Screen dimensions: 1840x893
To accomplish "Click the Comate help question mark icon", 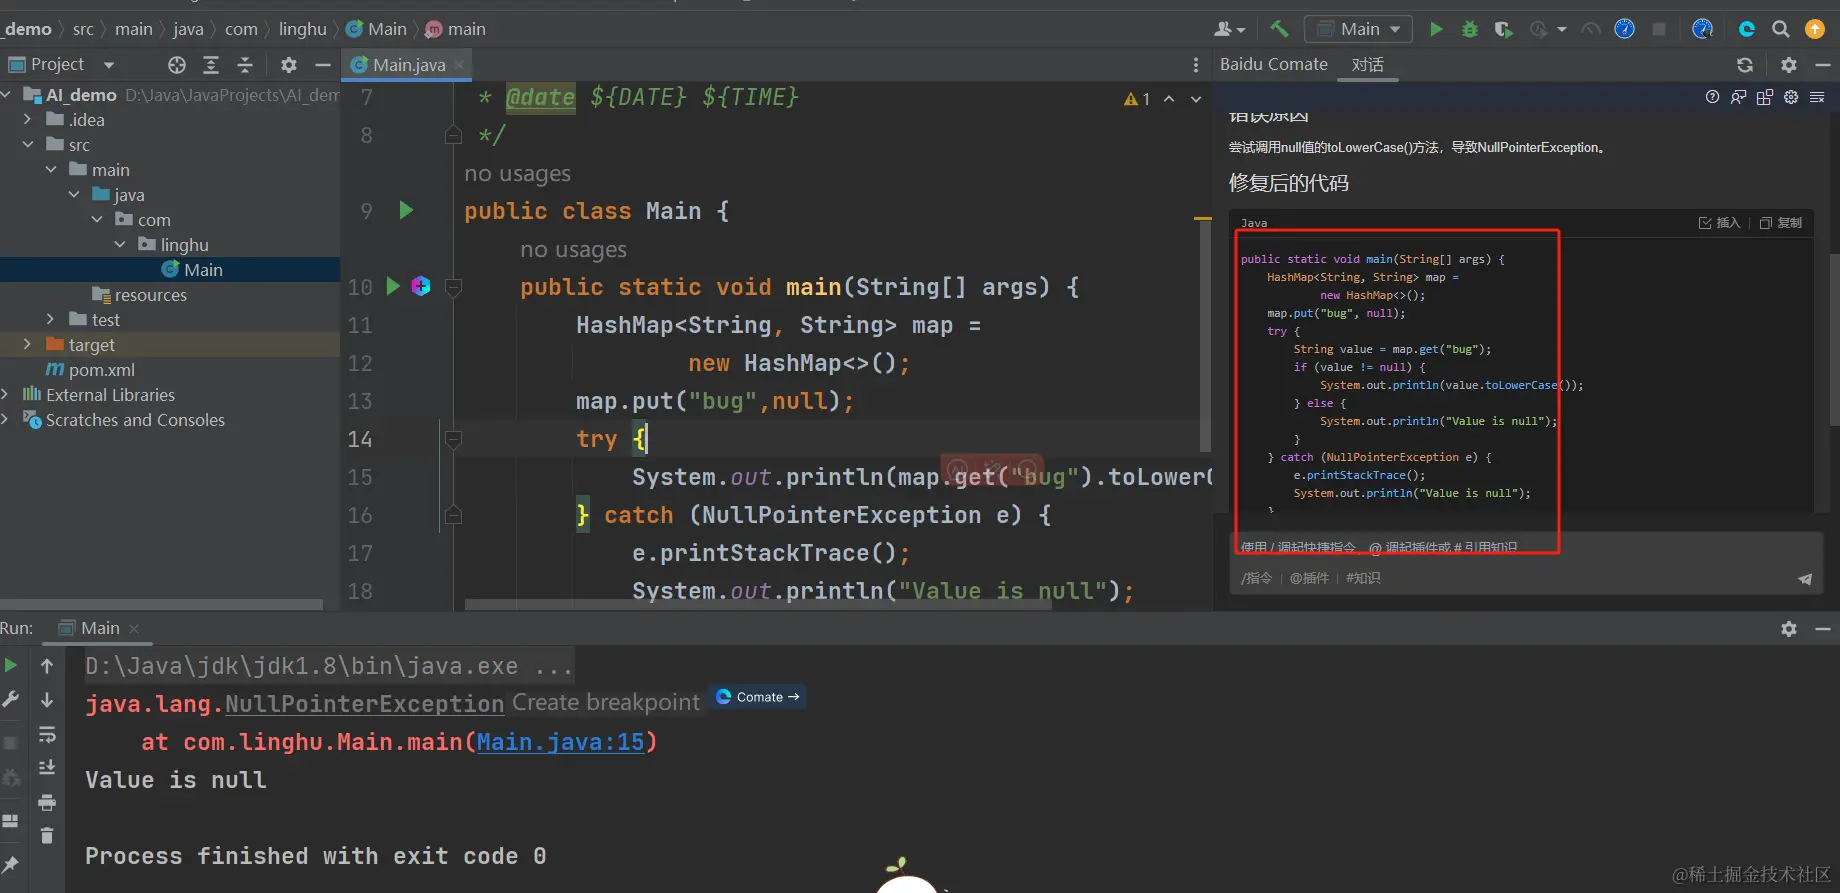I will pyautogui.click(x=1713, y=97).
